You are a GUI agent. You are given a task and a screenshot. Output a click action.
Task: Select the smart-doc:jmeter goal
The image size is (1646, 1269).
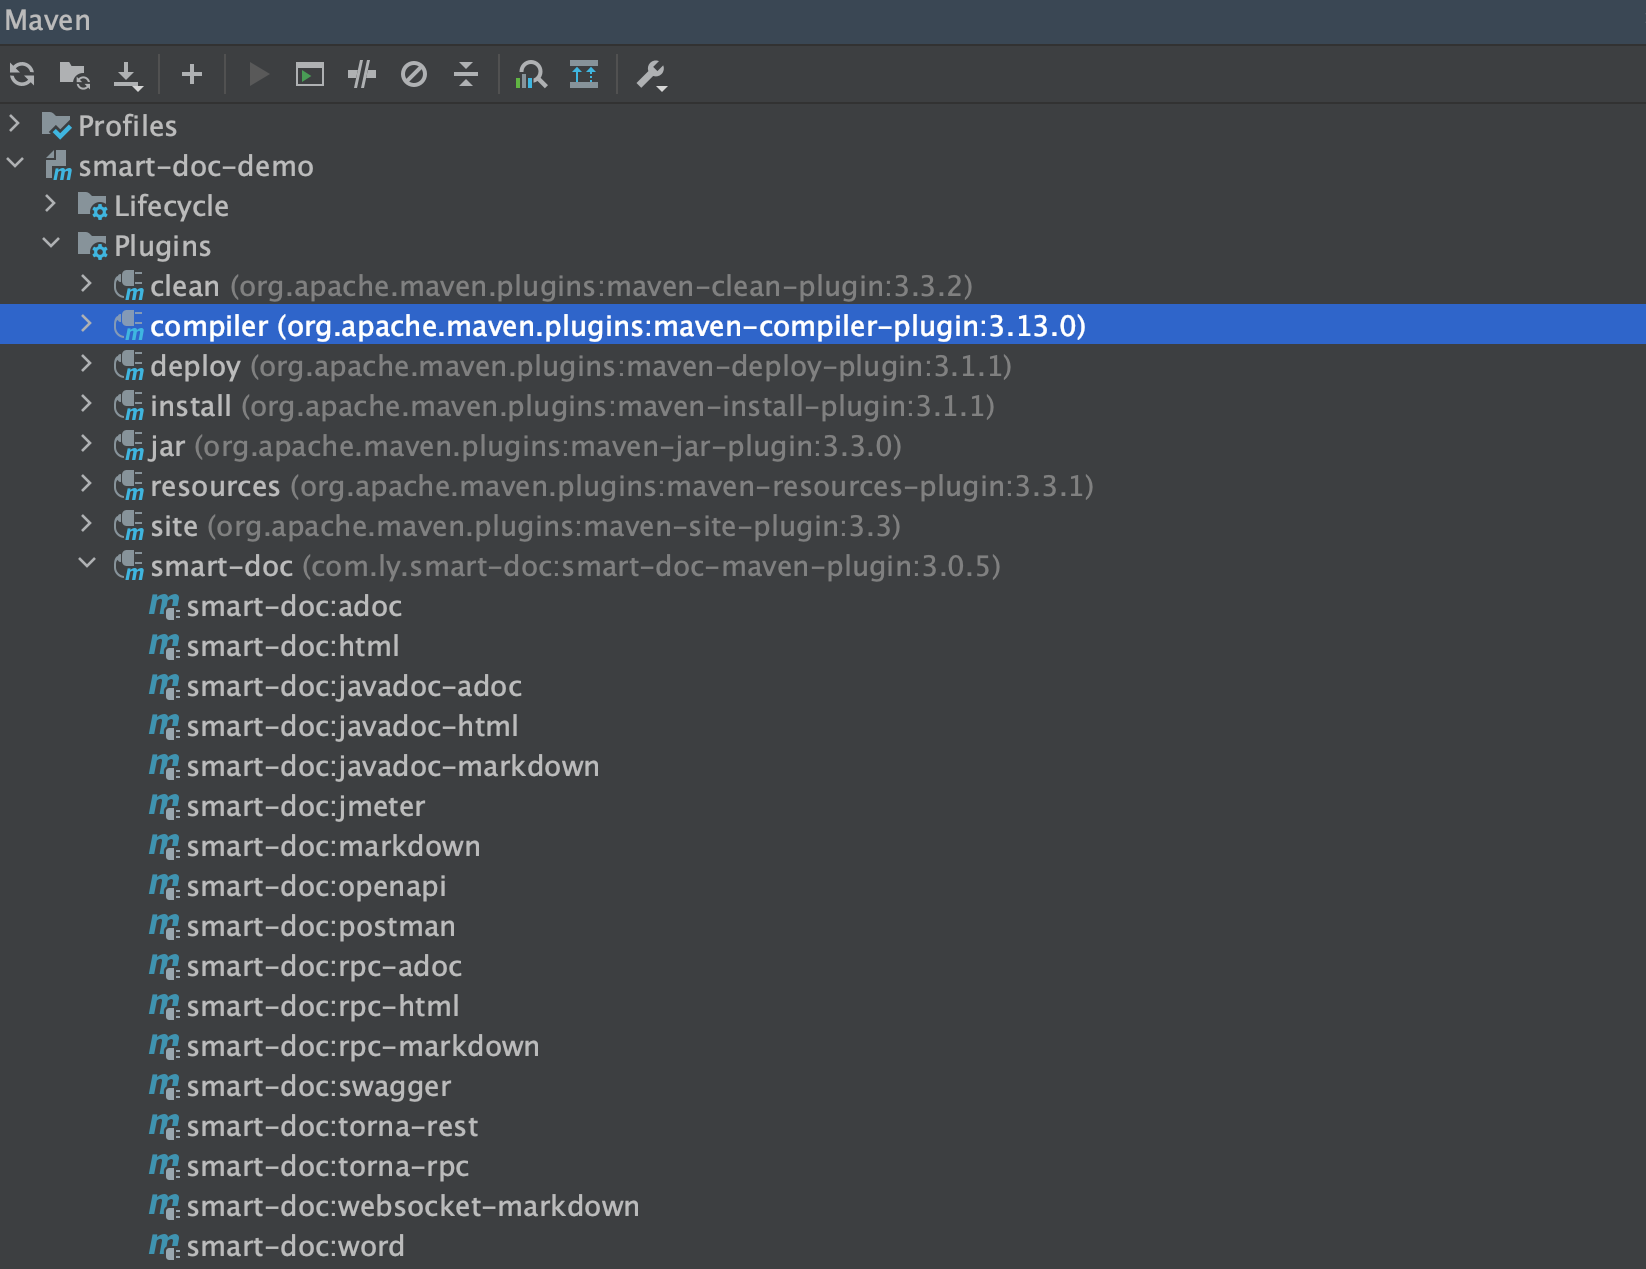[823, 805]
